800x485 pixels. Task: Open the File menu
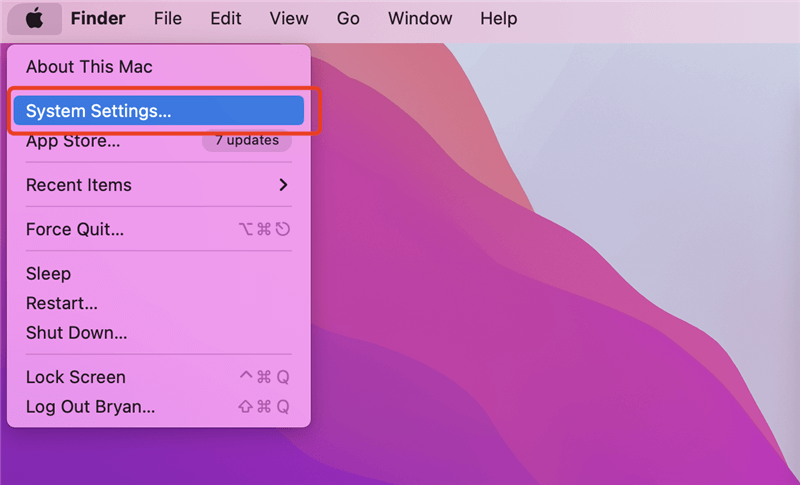(x=168, y=19)
